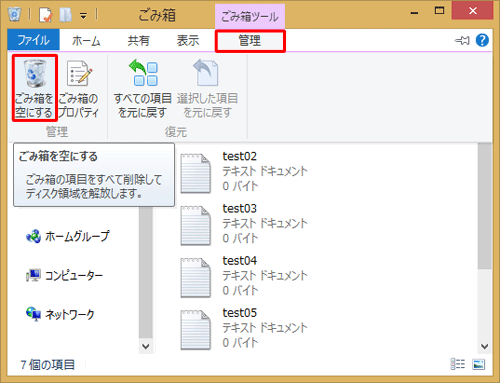Switch to the 表示 ribbon tab
The width and height of the screenshot is (500, 383).
tap(188, 41)
